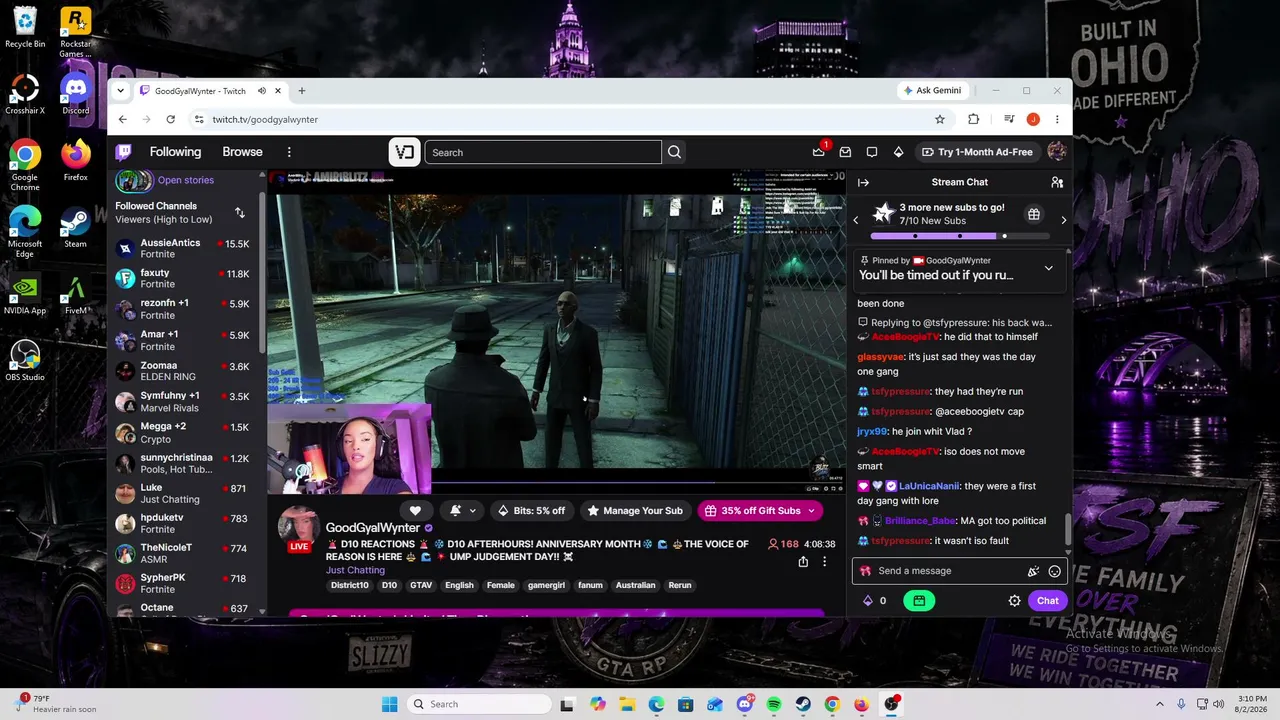Show hidden icons in system tray
1280x720 pixels.
1160,704
